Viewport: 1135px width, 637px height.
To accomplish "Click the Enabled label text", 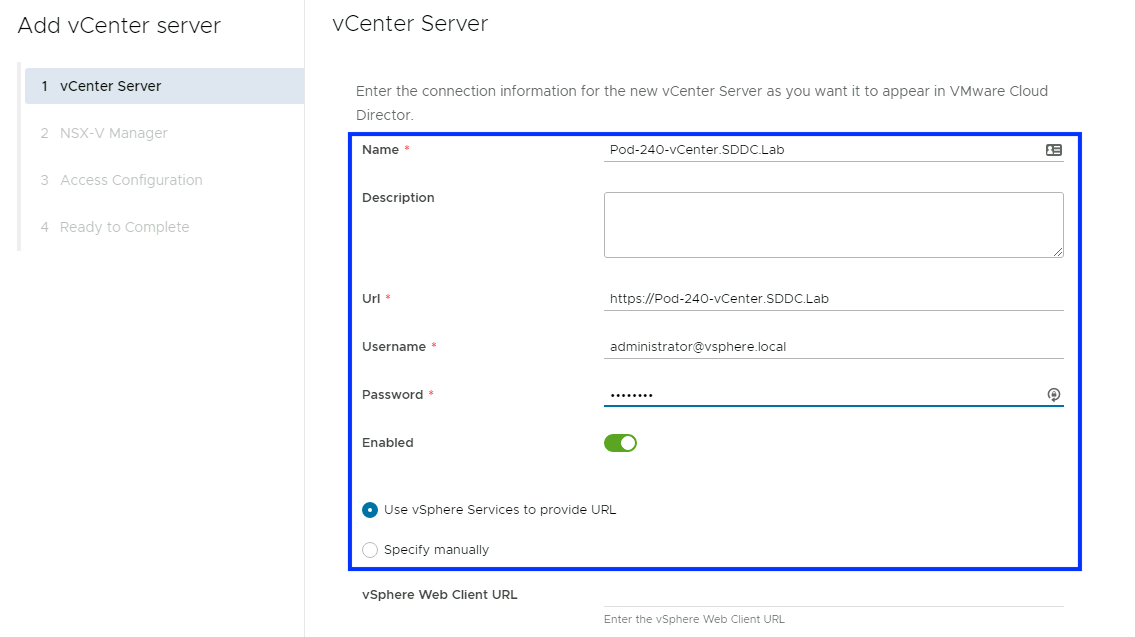I will (x=388, y=443).
